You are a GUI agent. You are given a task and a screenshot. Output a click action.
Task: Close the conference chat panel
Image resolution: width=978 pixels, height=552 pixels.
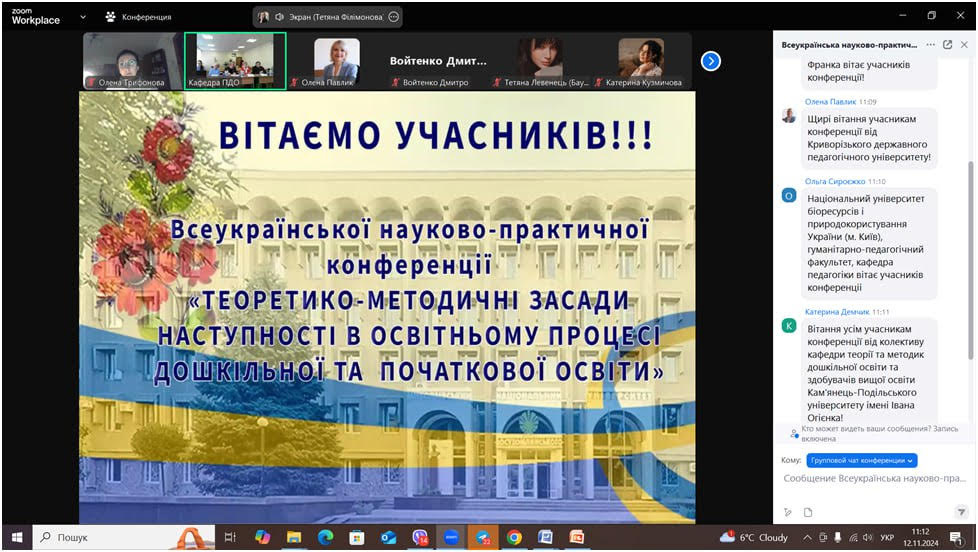tap(964, 45)
